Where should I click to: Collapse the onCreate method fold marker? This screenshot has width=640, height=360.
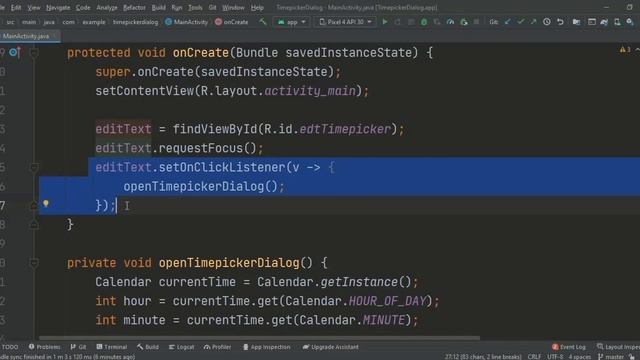coord(34,53)
